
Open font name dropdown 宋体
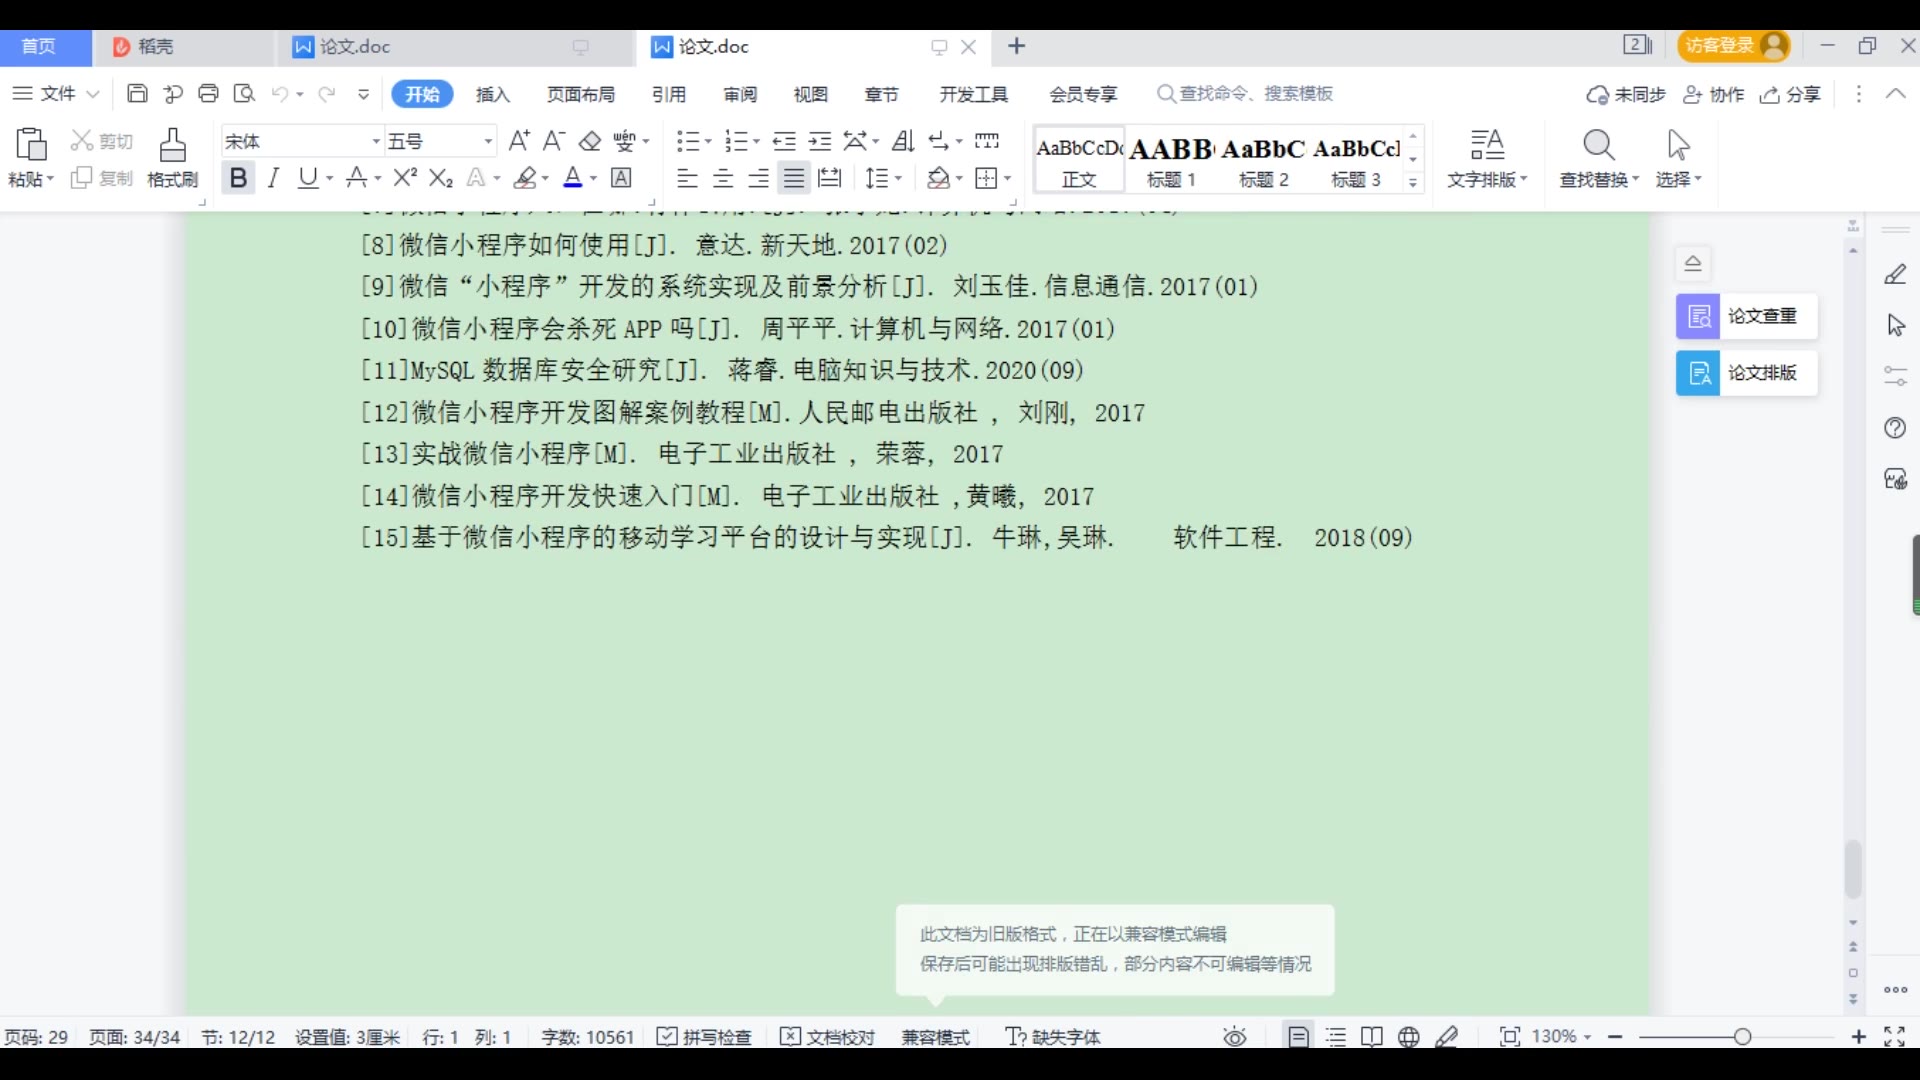pyautogui.click(x=376, y=142)
